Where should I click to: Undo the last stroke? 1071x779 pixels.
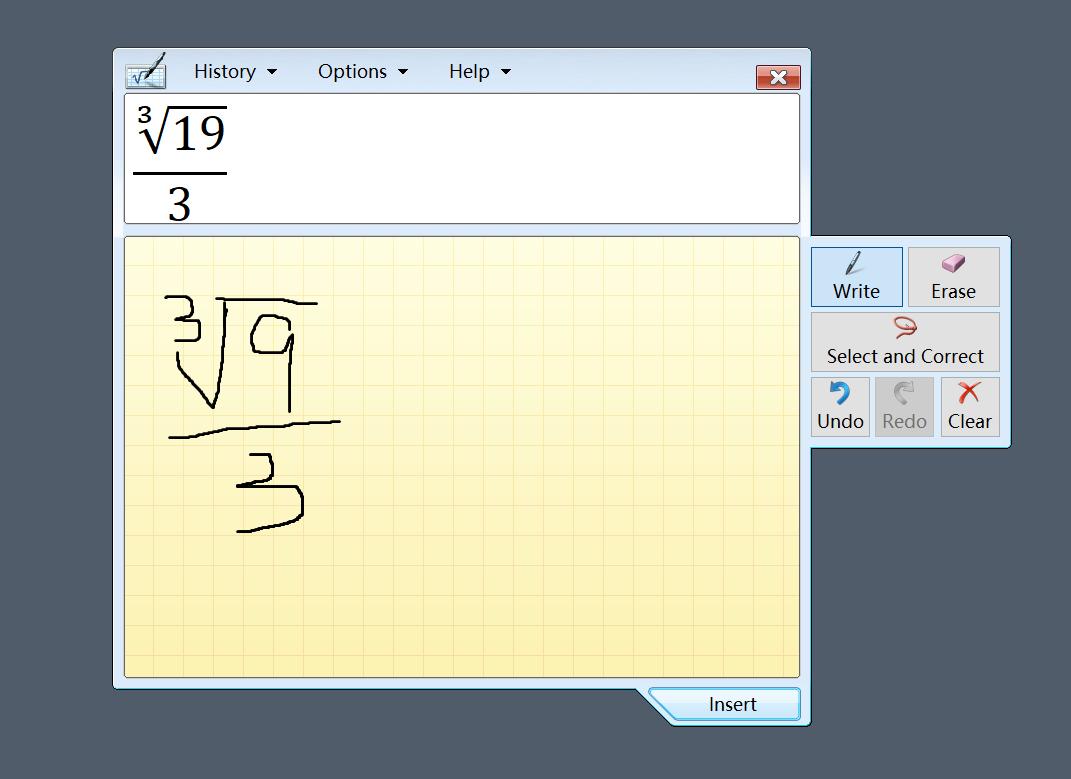point(838,407)
